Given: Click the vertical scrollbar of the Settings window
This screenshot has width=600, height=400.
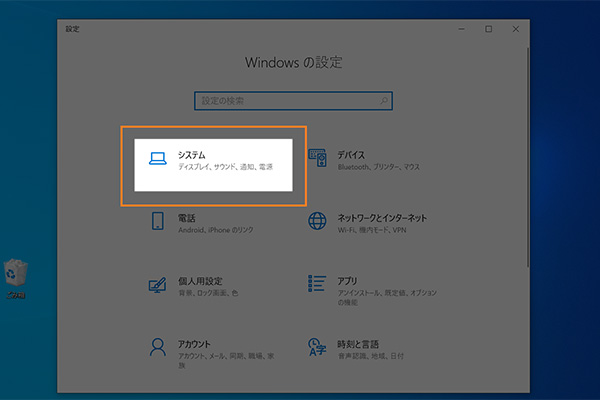Looking at the screenshot, I should [528, 157].
